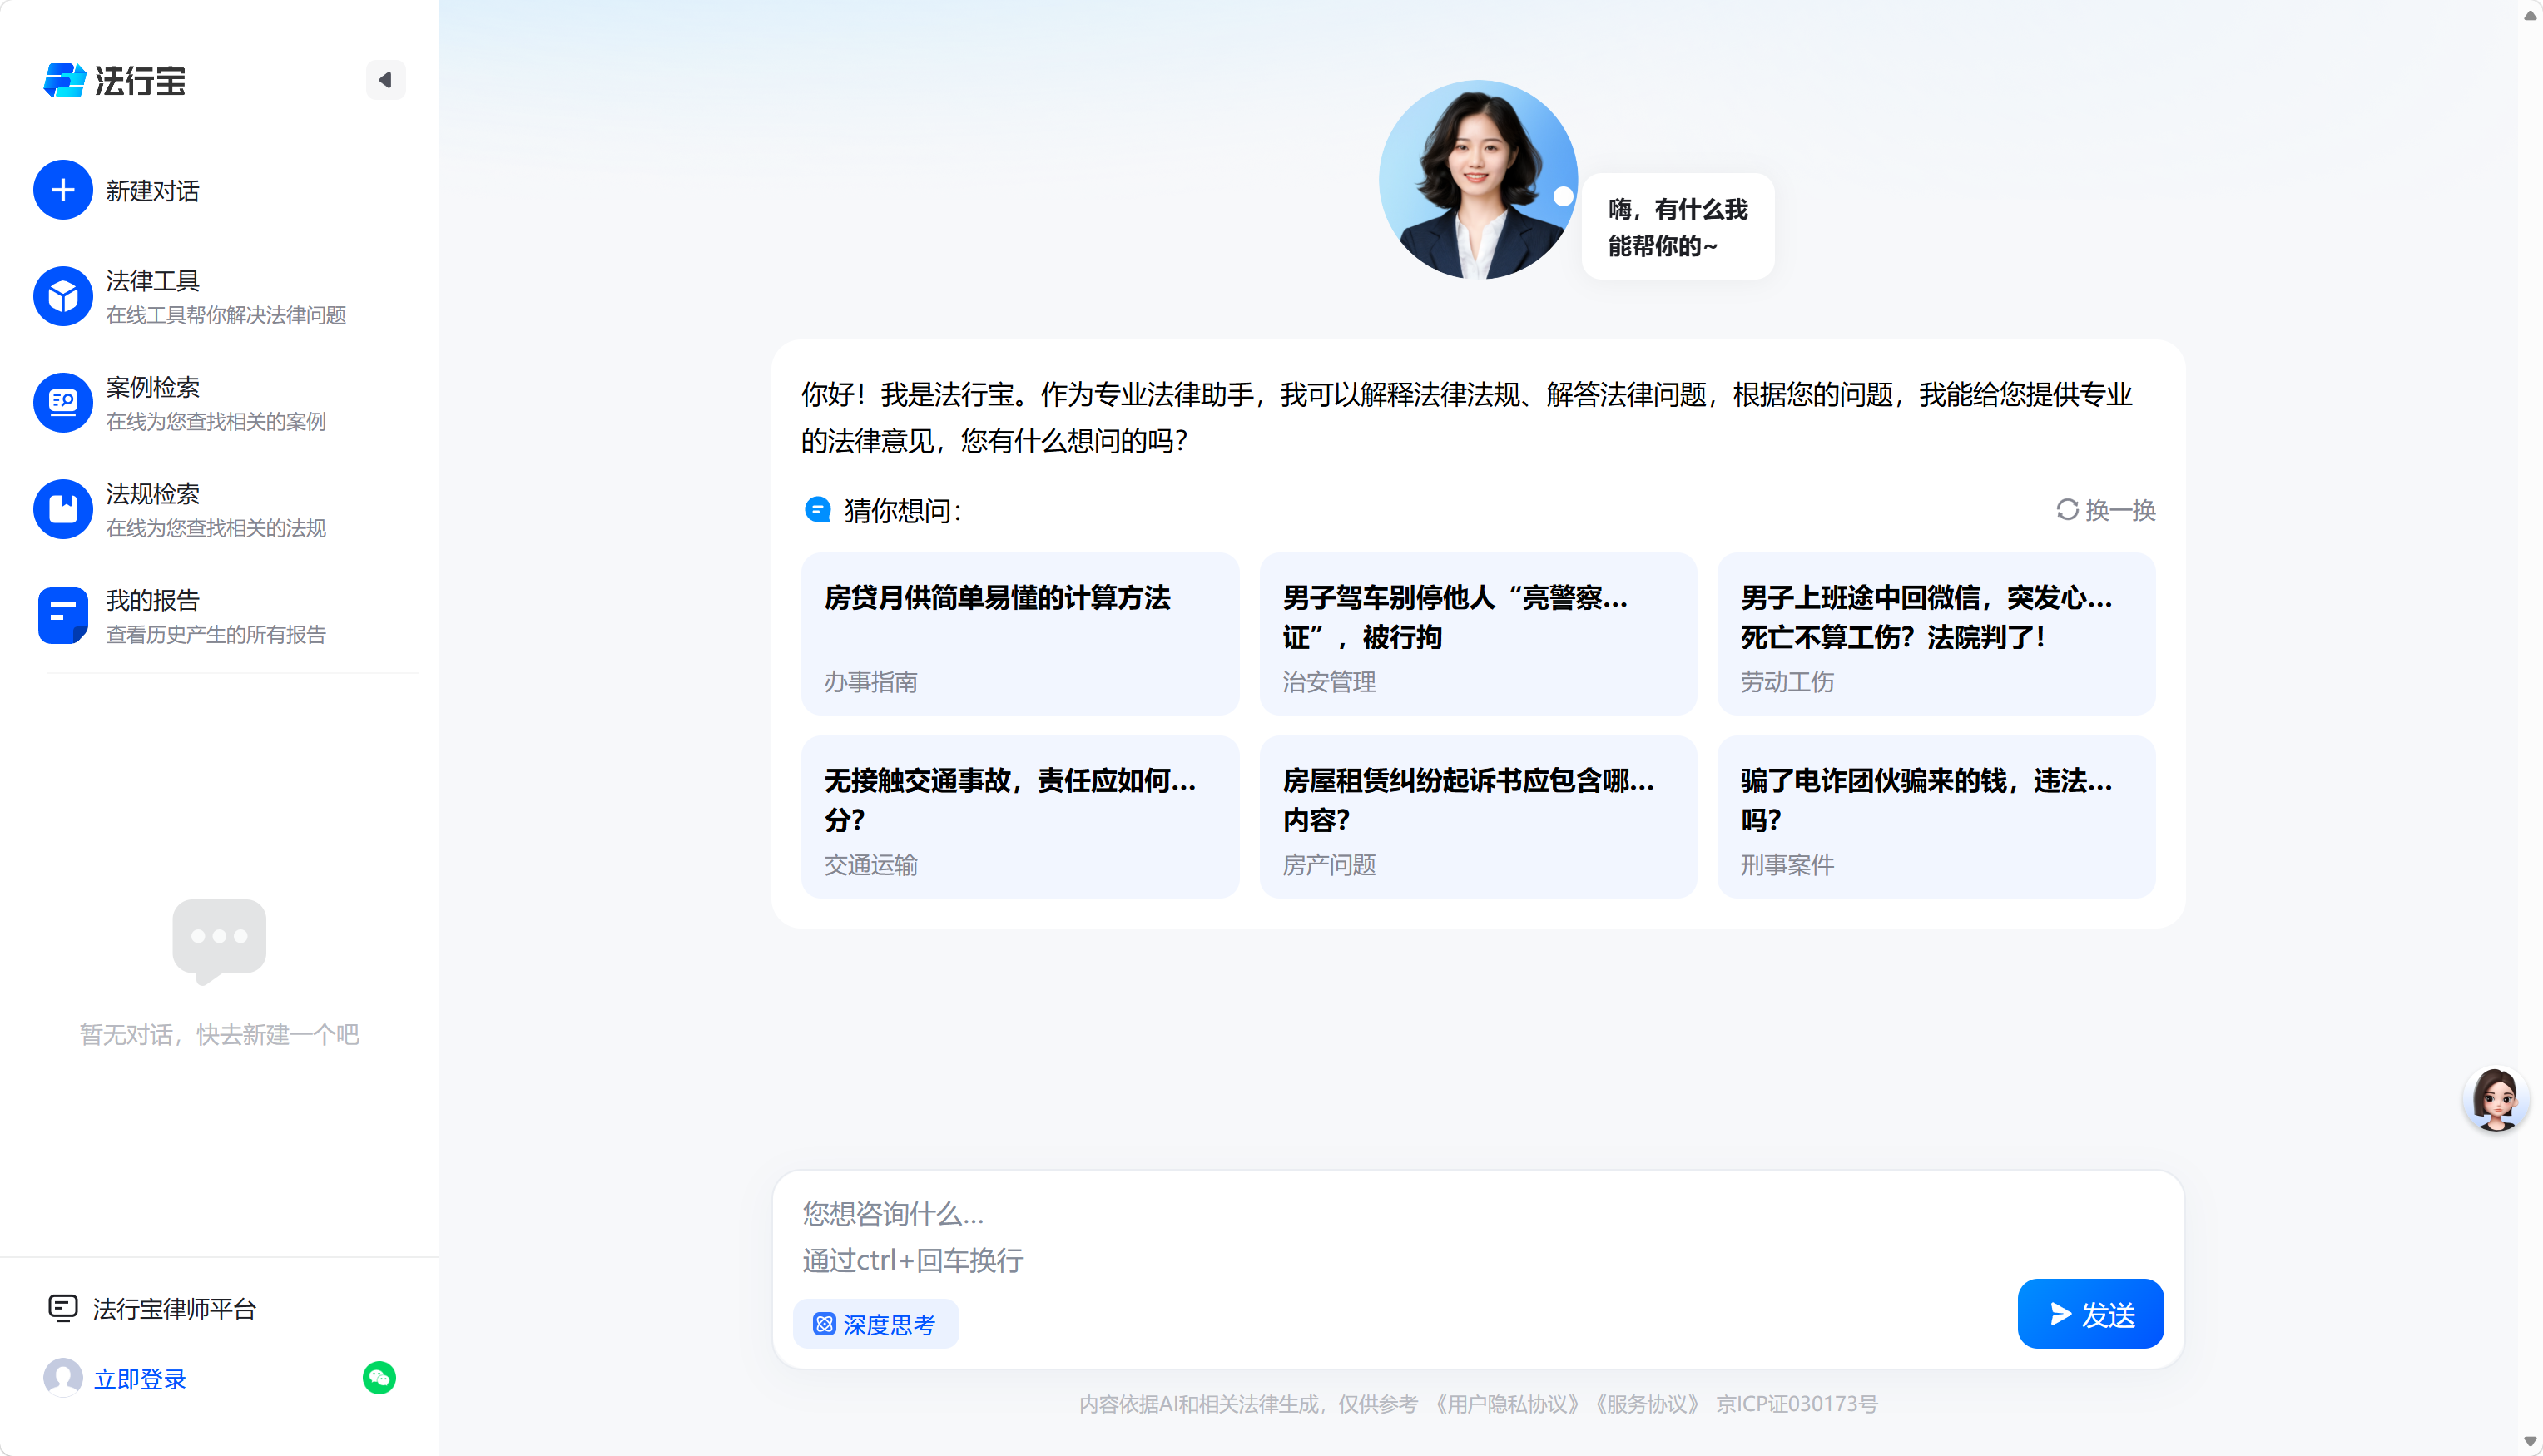Select the 房贷月供简单易懂的计算方法 card
2543x1456 pixels.
(x=1020, y=634)
